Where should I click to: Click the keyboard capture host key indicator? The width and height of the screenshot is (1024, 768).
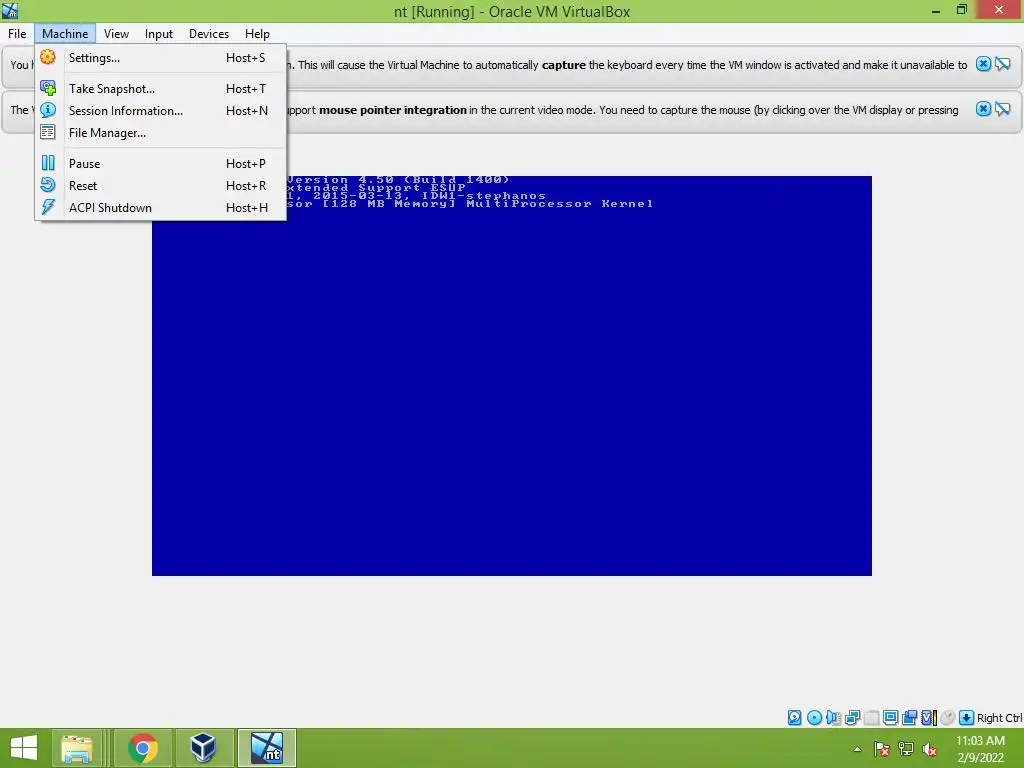[967, 718]
